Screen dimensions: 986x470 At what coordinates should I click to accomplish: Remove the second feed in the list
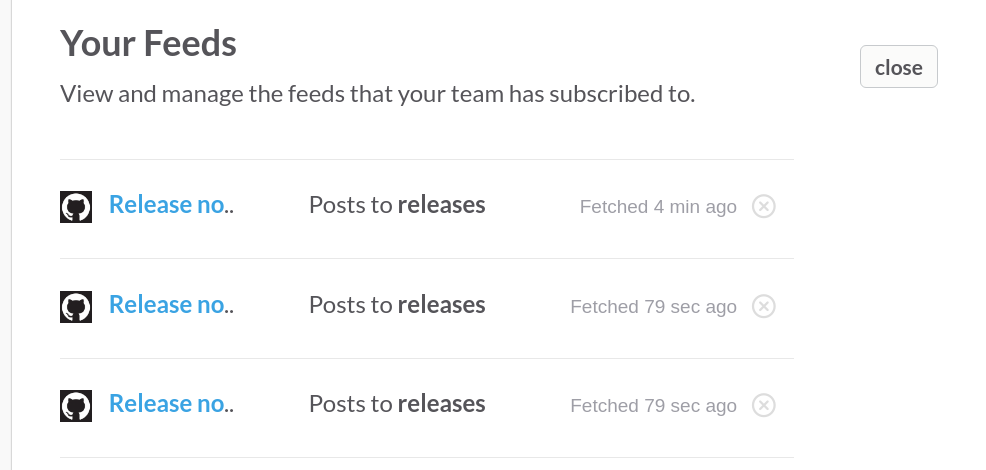(x=763, y=306)
